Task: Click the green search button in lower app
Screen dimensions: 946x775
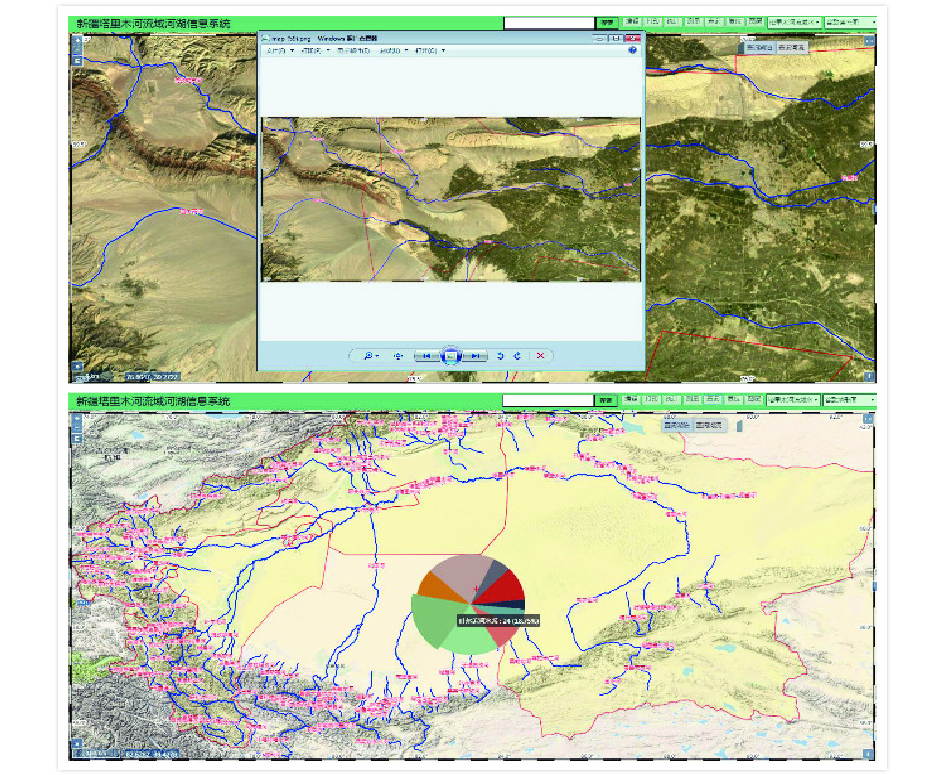Action: click(x=606, y=400)
